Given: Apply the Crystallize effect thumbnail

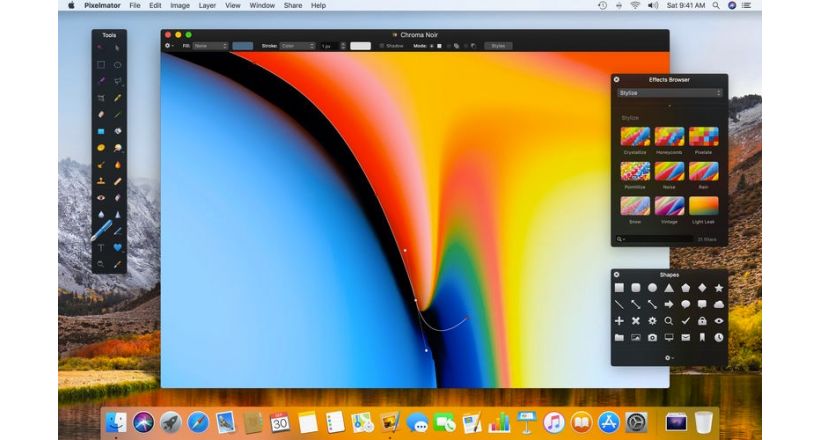Looking at the screenshot, I should pyautogui.click(x=635, y=137).
